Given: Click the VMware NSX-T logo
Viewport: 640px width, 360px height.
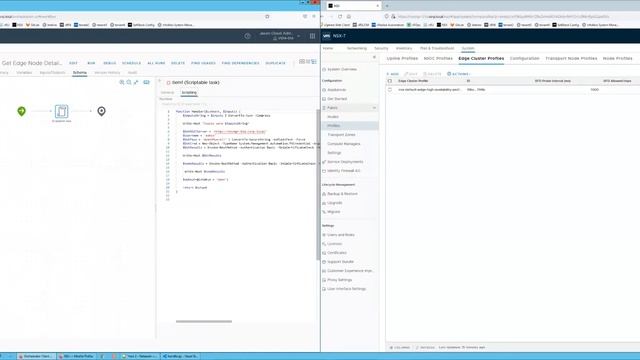Looking at the screenshot, I should click(327, 36).
